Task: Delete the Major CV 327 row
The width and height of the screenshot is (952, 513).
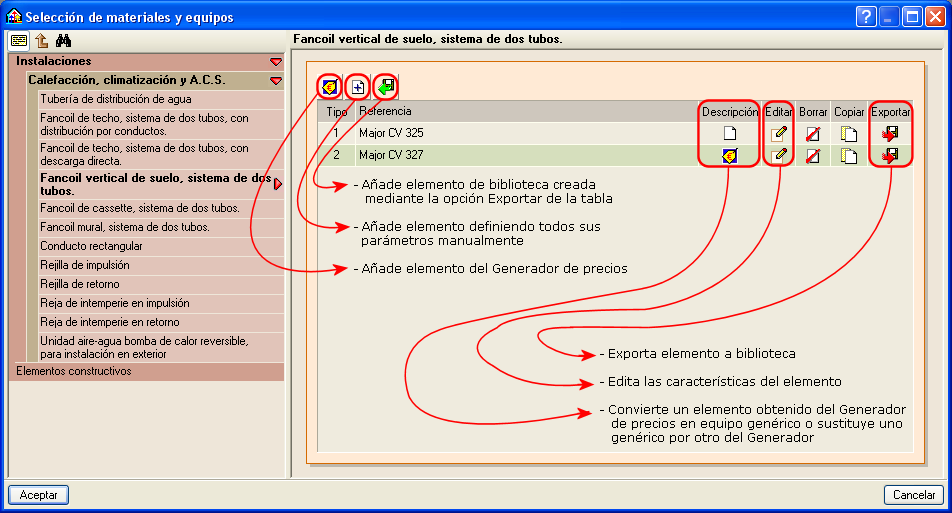Action: click(813, 156)
